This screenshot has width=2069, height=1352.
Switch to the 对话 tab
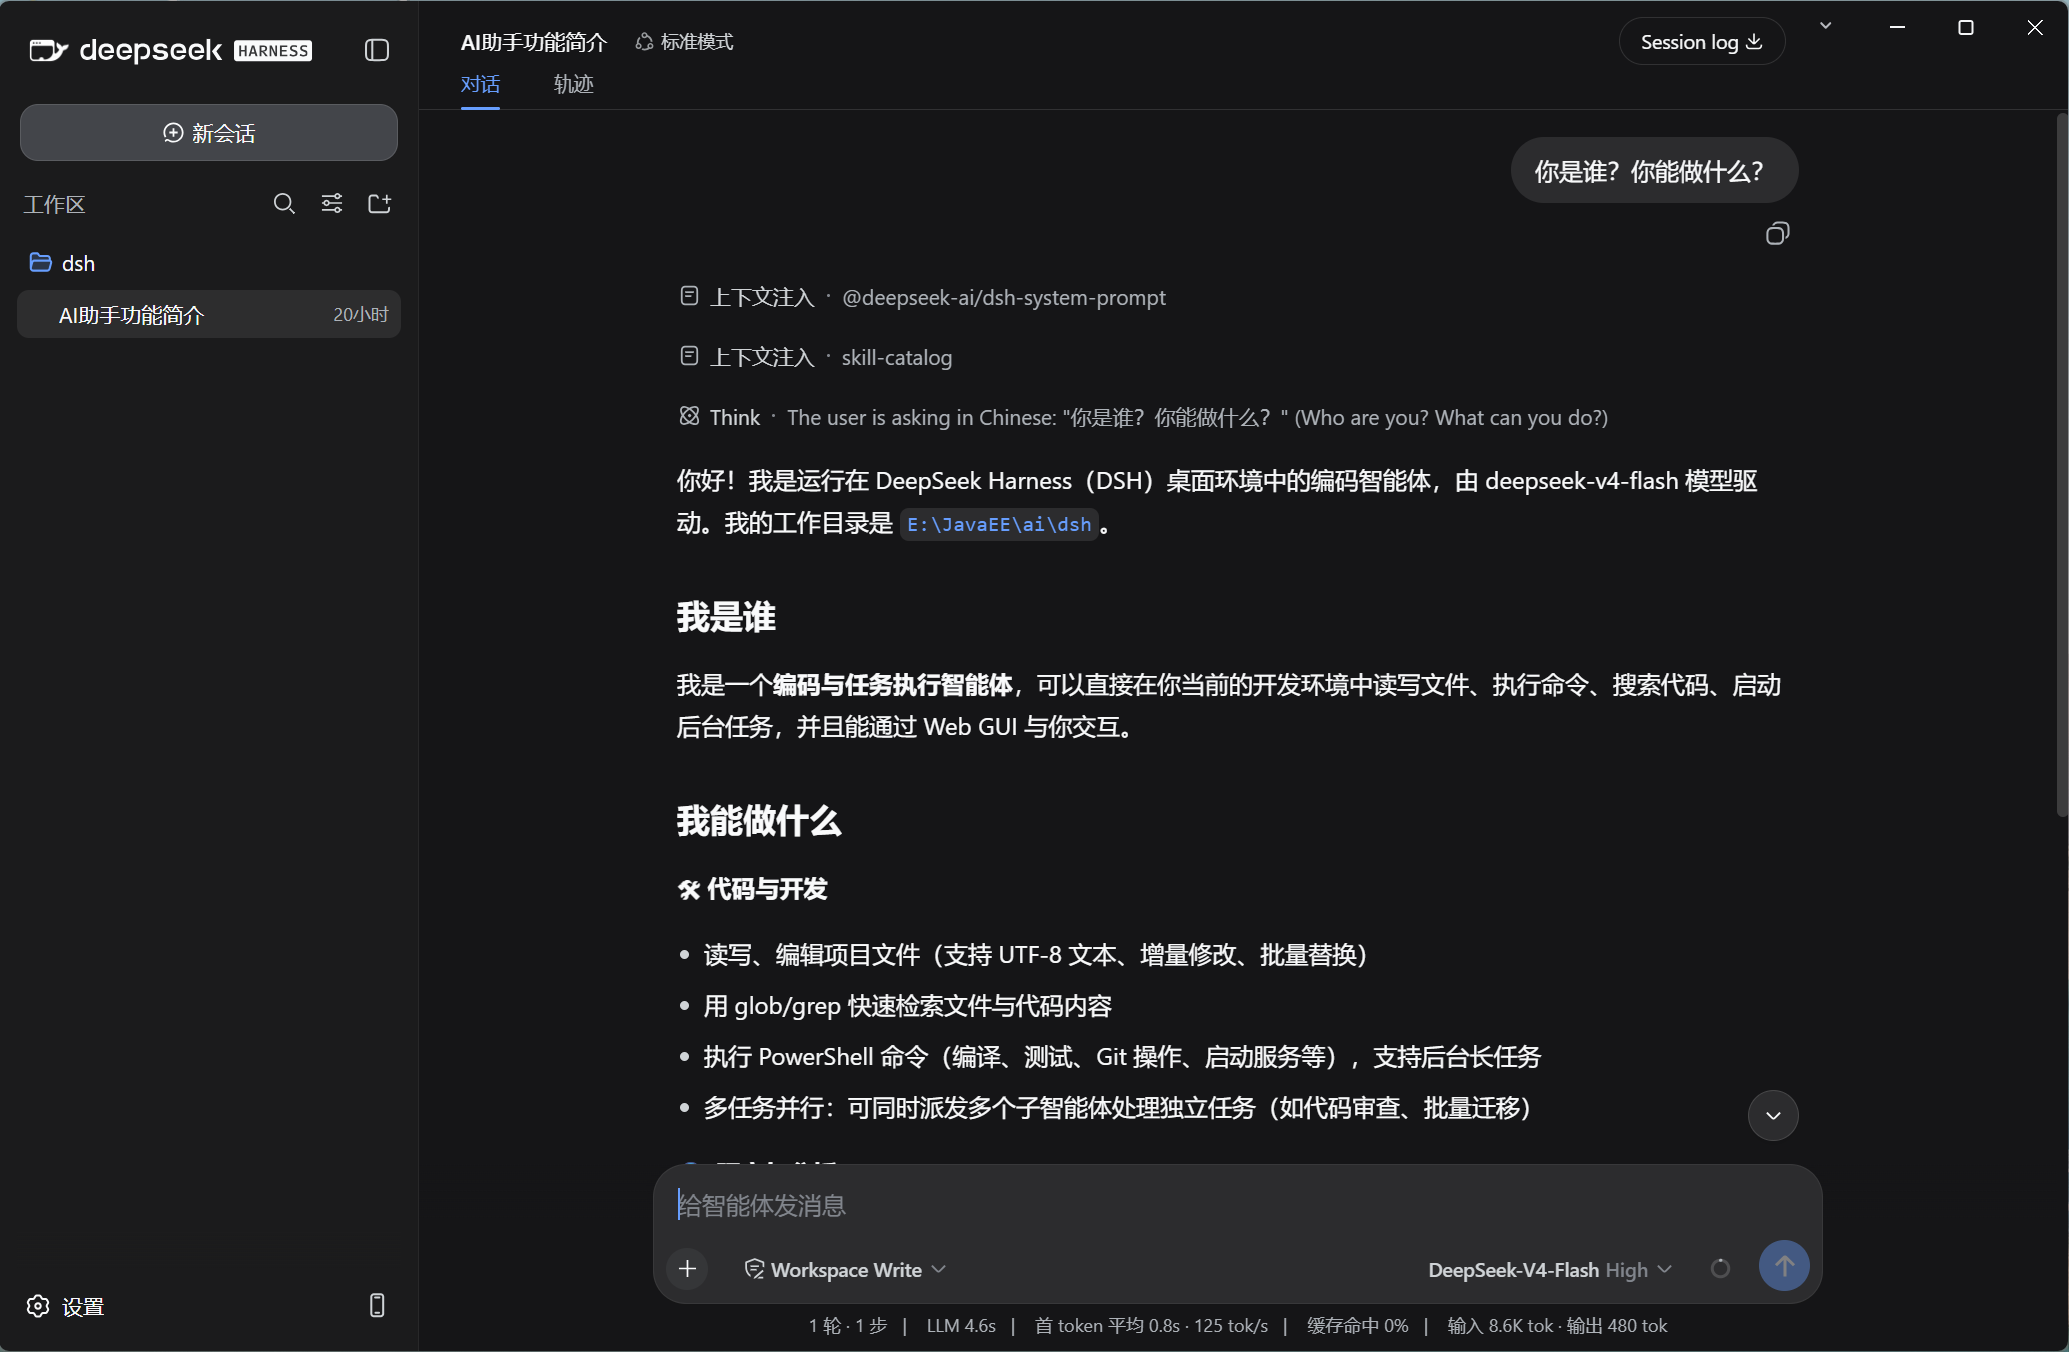click(x=480, y=84)
